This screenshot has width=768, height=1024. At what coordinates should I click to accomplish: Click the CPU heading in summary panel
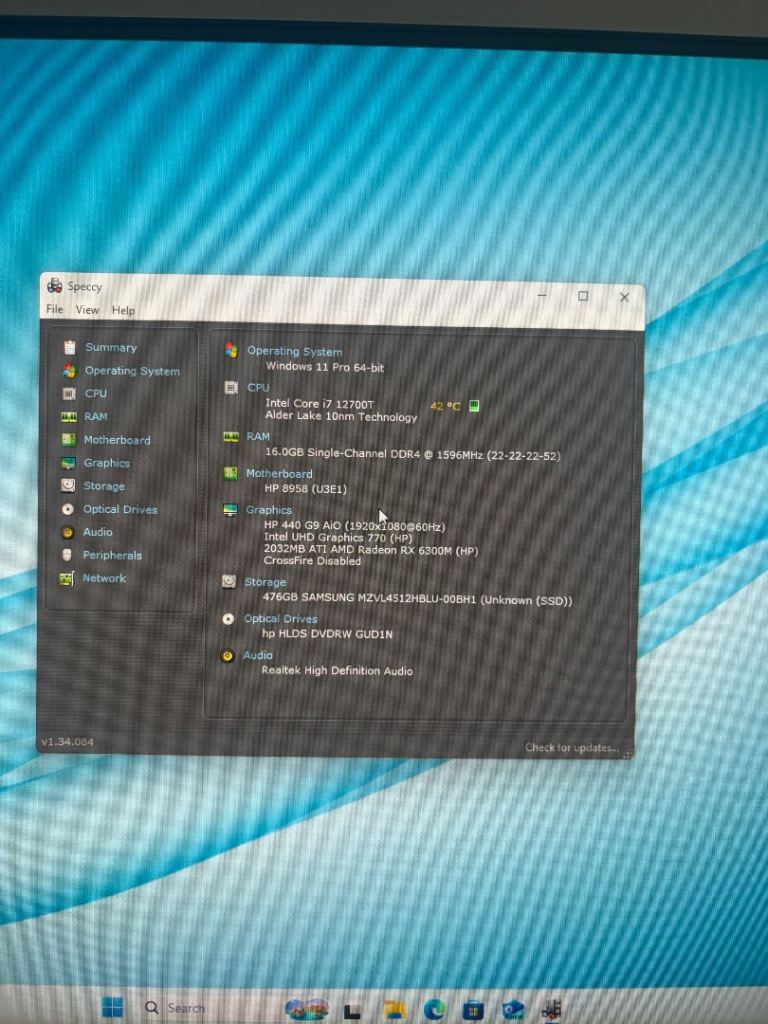click(x=258, y=387)
